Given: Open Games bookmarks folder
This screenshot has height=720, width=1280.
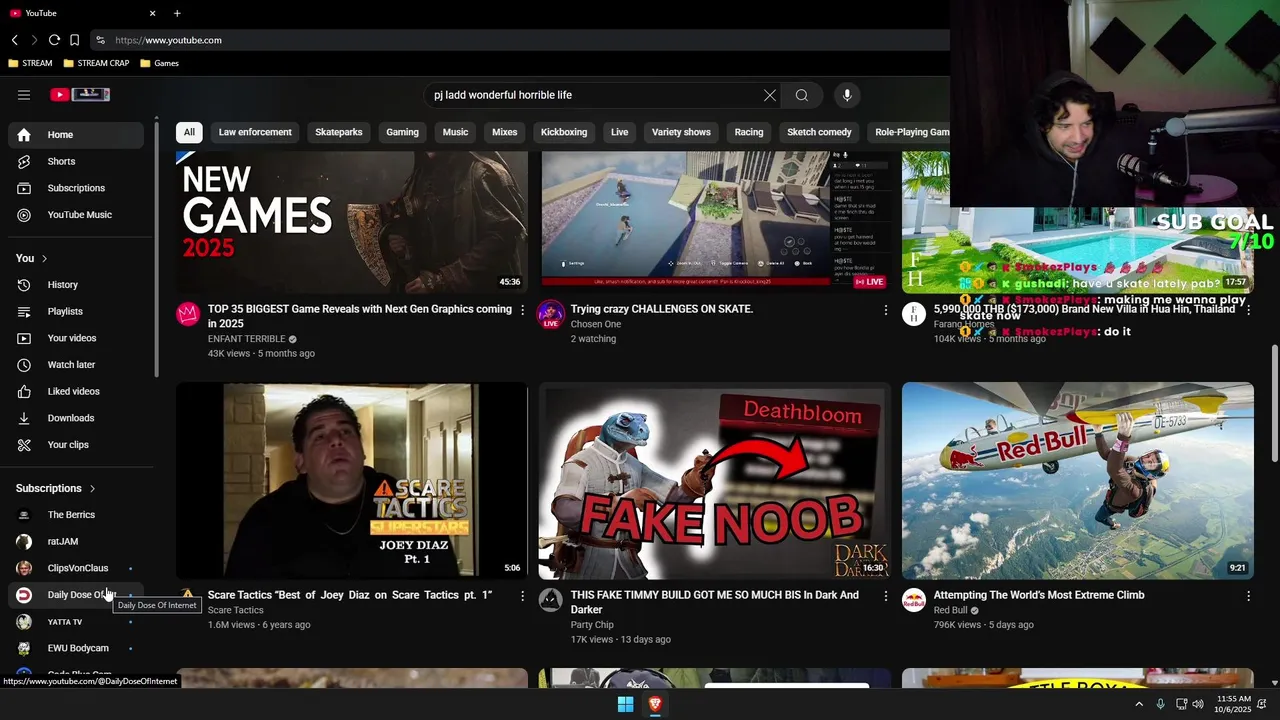Looking at the screenshot, I should coord(160,63).
